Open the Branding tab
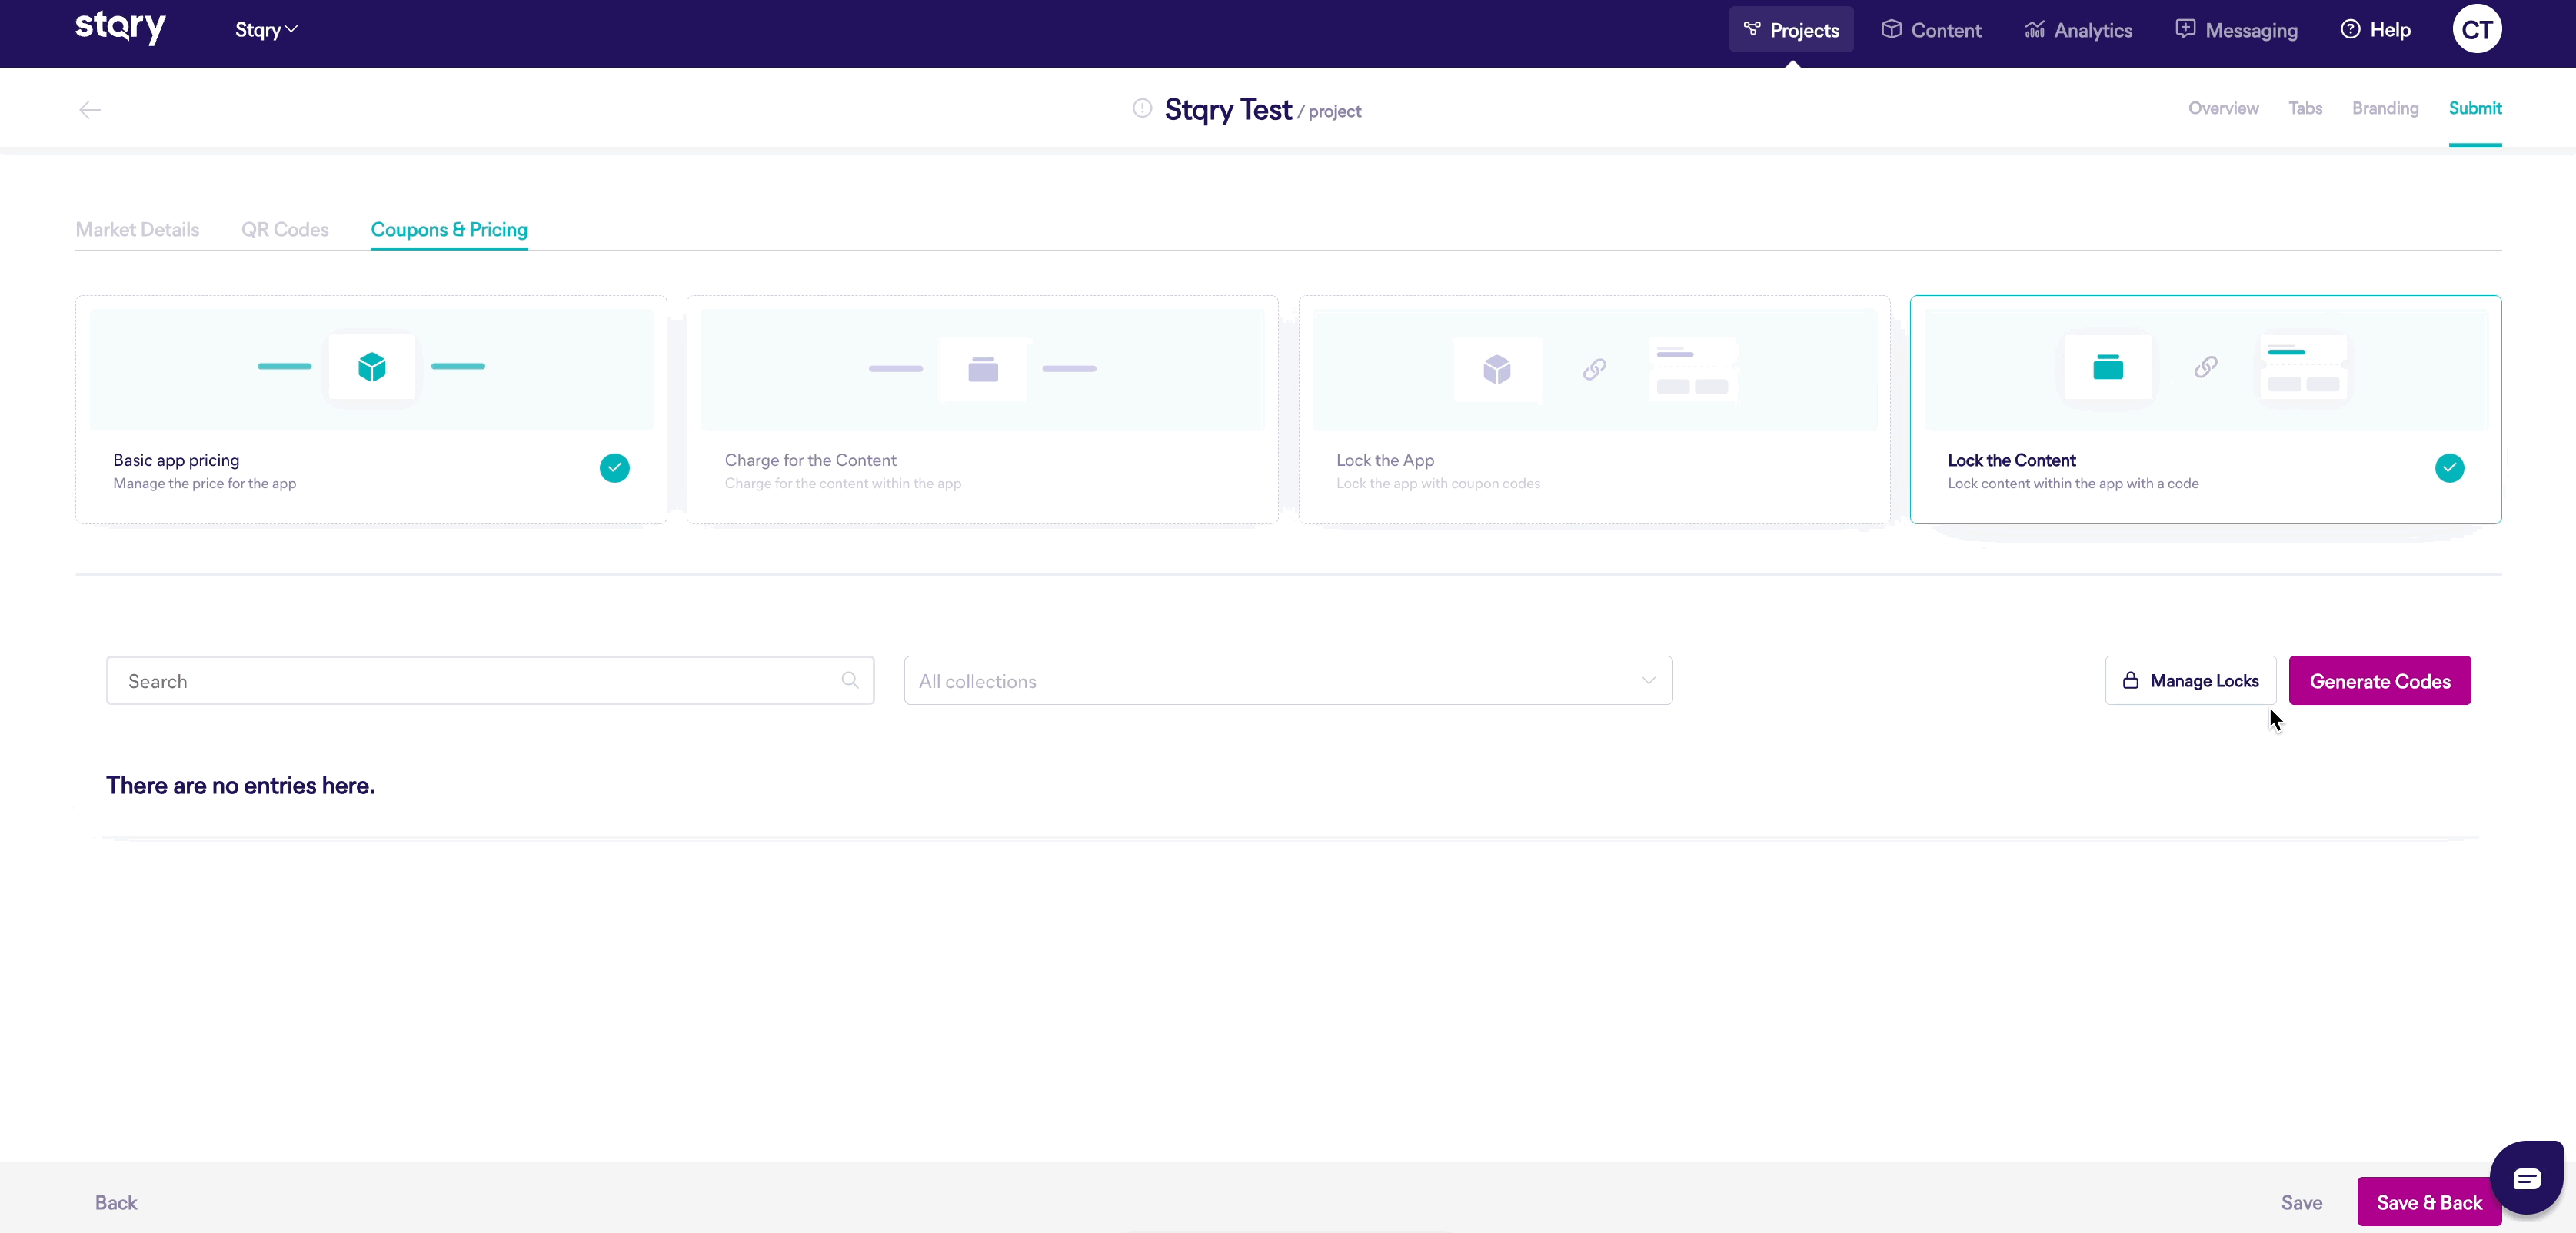2576x1233 pixels. tap(2385, 108)
